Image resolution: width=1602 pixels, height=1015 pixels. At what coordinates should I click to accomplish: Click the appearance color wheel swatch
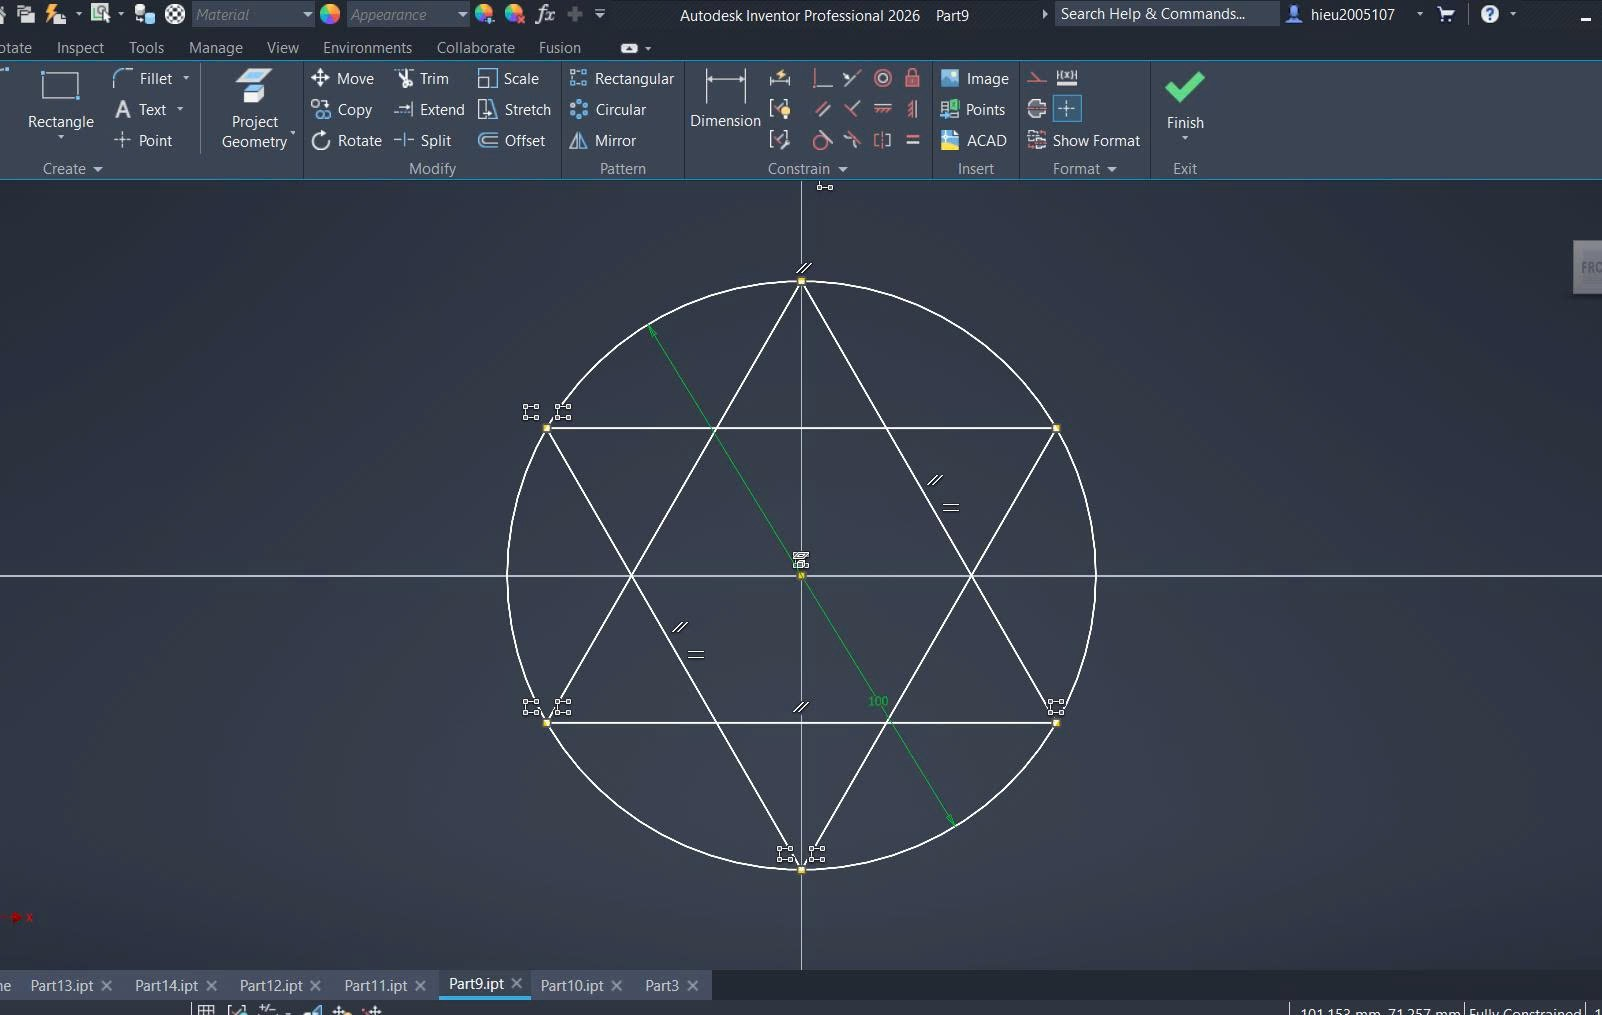(330, 14)
